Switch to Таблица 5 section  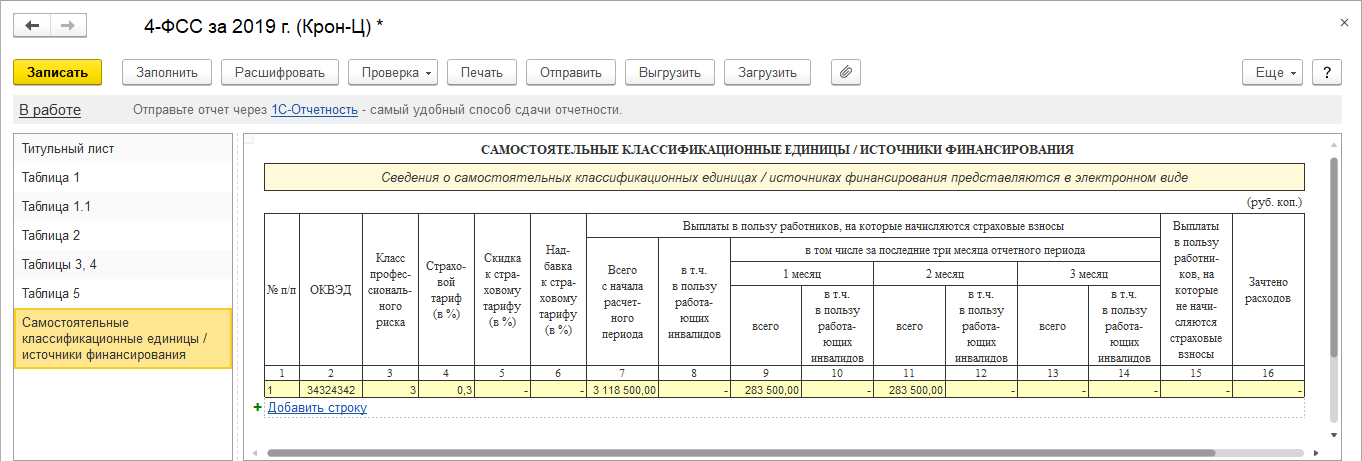click(x=122, y=294)
